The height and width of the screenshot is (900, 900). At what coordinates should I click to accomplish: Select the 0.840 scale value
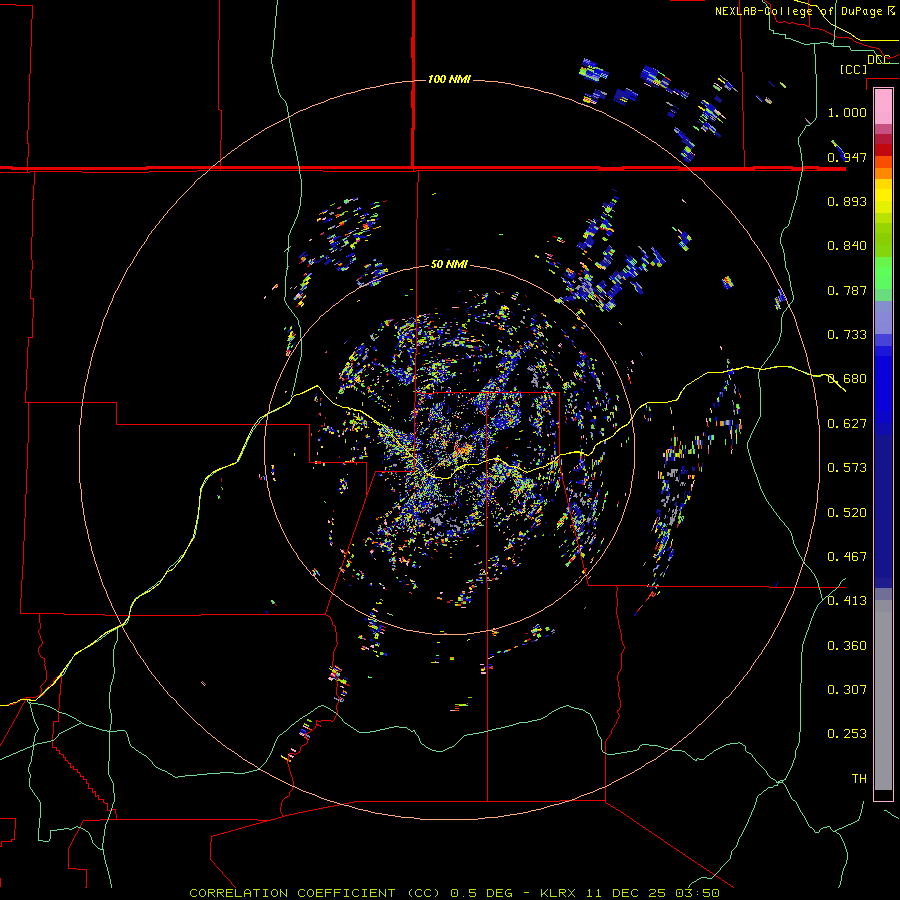click(x=847, y=246)
